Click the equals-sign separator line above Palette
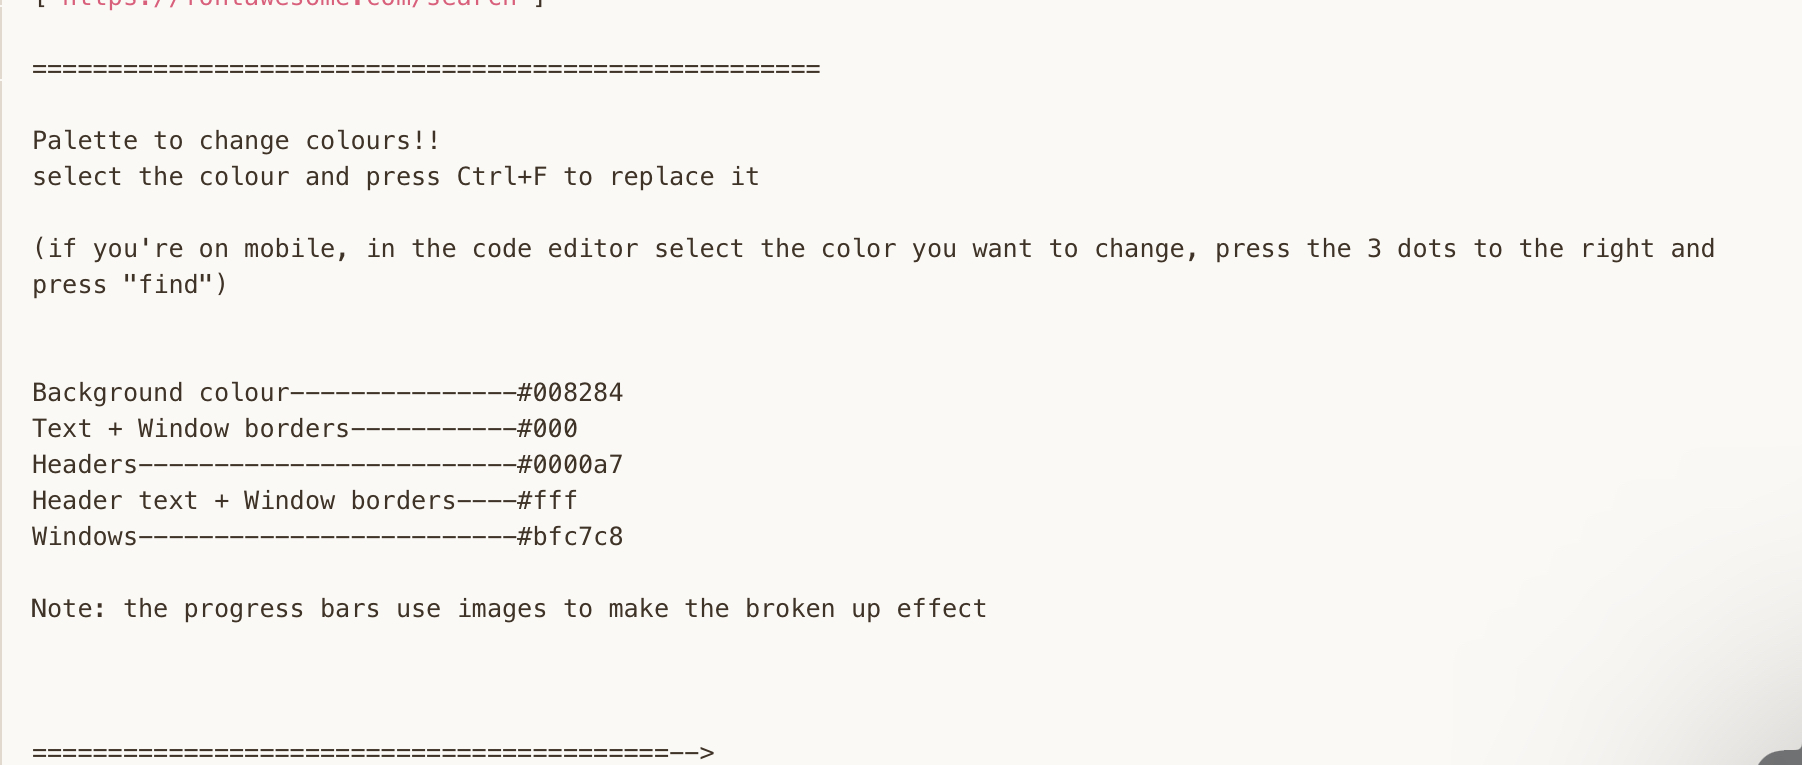Viewport: 1802px width, 765px height. click(x=426, y=69)
